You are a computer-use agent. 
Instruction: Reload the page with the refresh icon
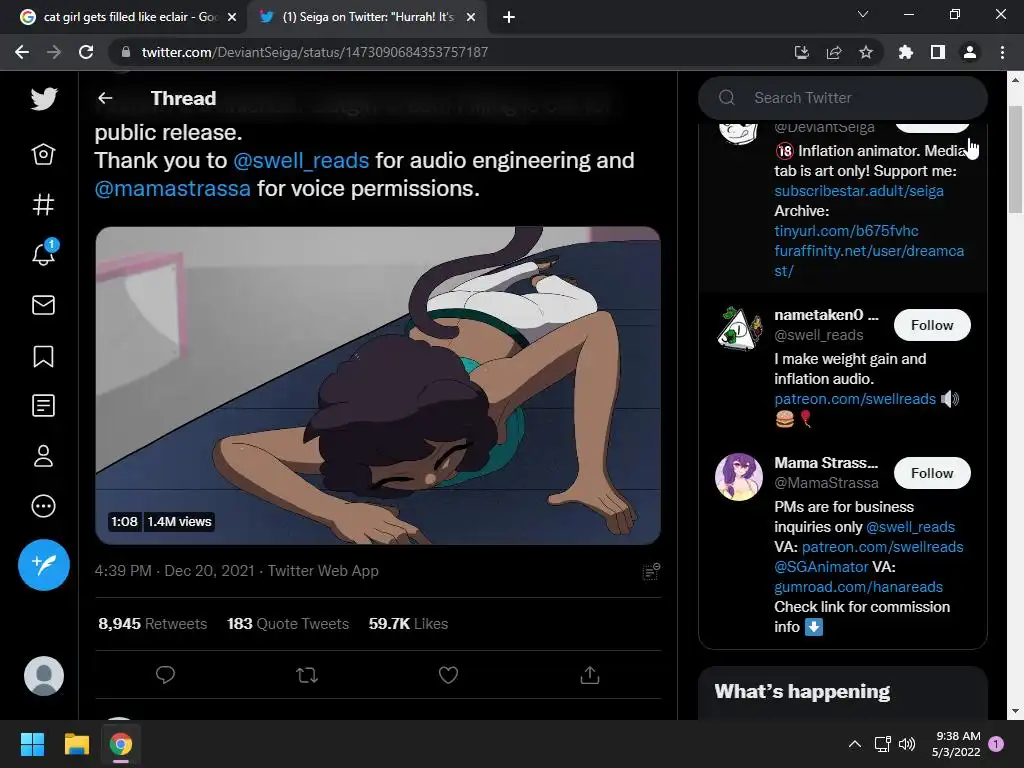86,52
